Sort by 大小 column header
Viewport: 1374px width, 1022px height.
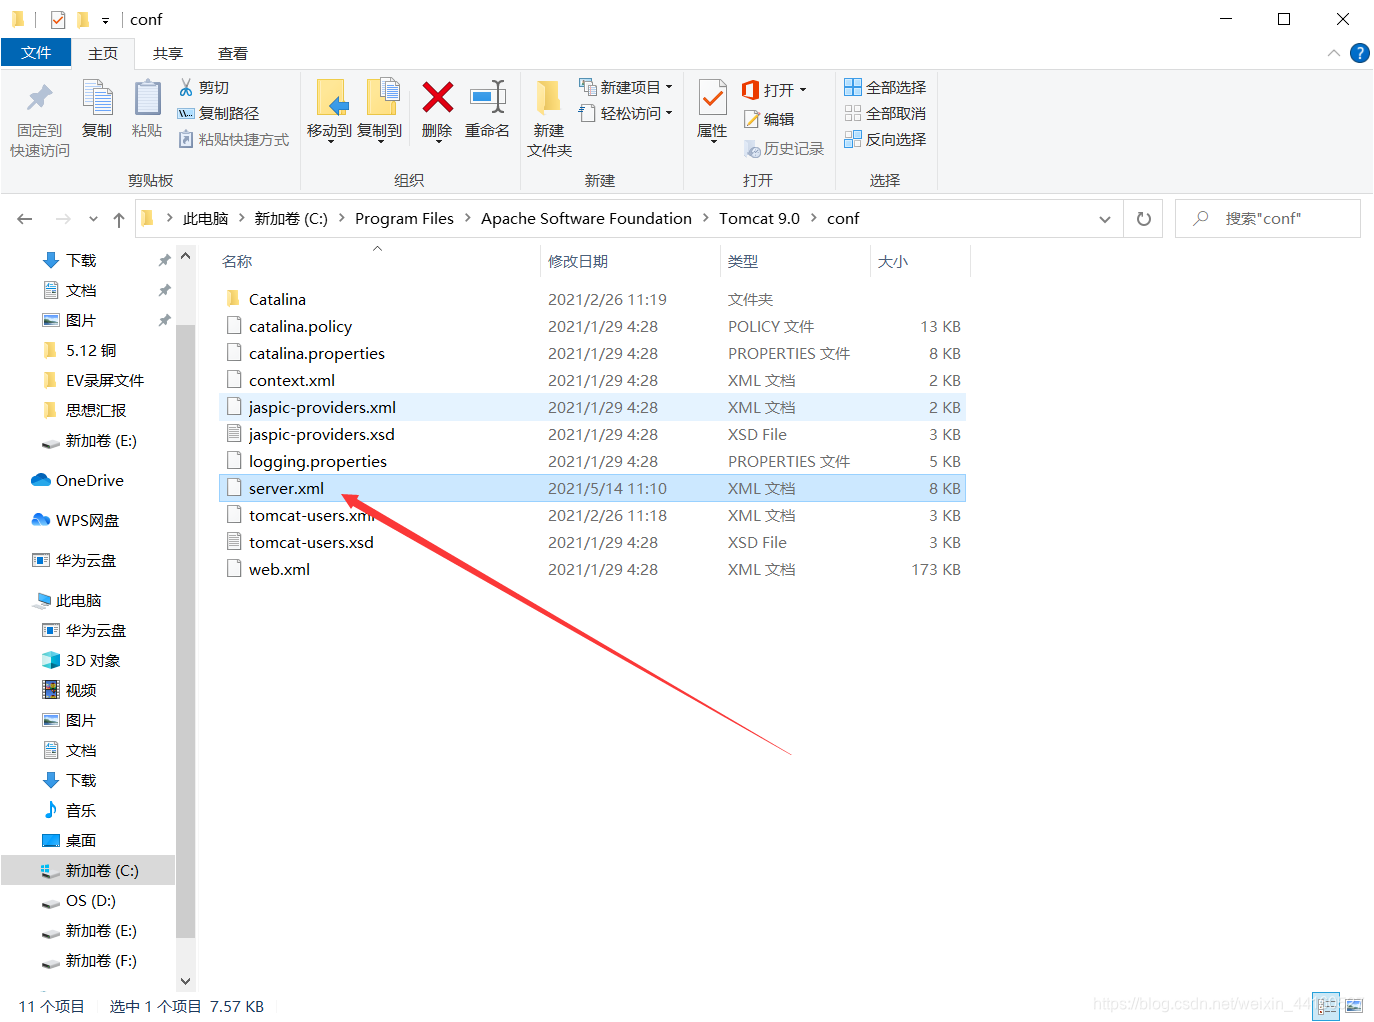pyautogui.click(x=893, y=261)
